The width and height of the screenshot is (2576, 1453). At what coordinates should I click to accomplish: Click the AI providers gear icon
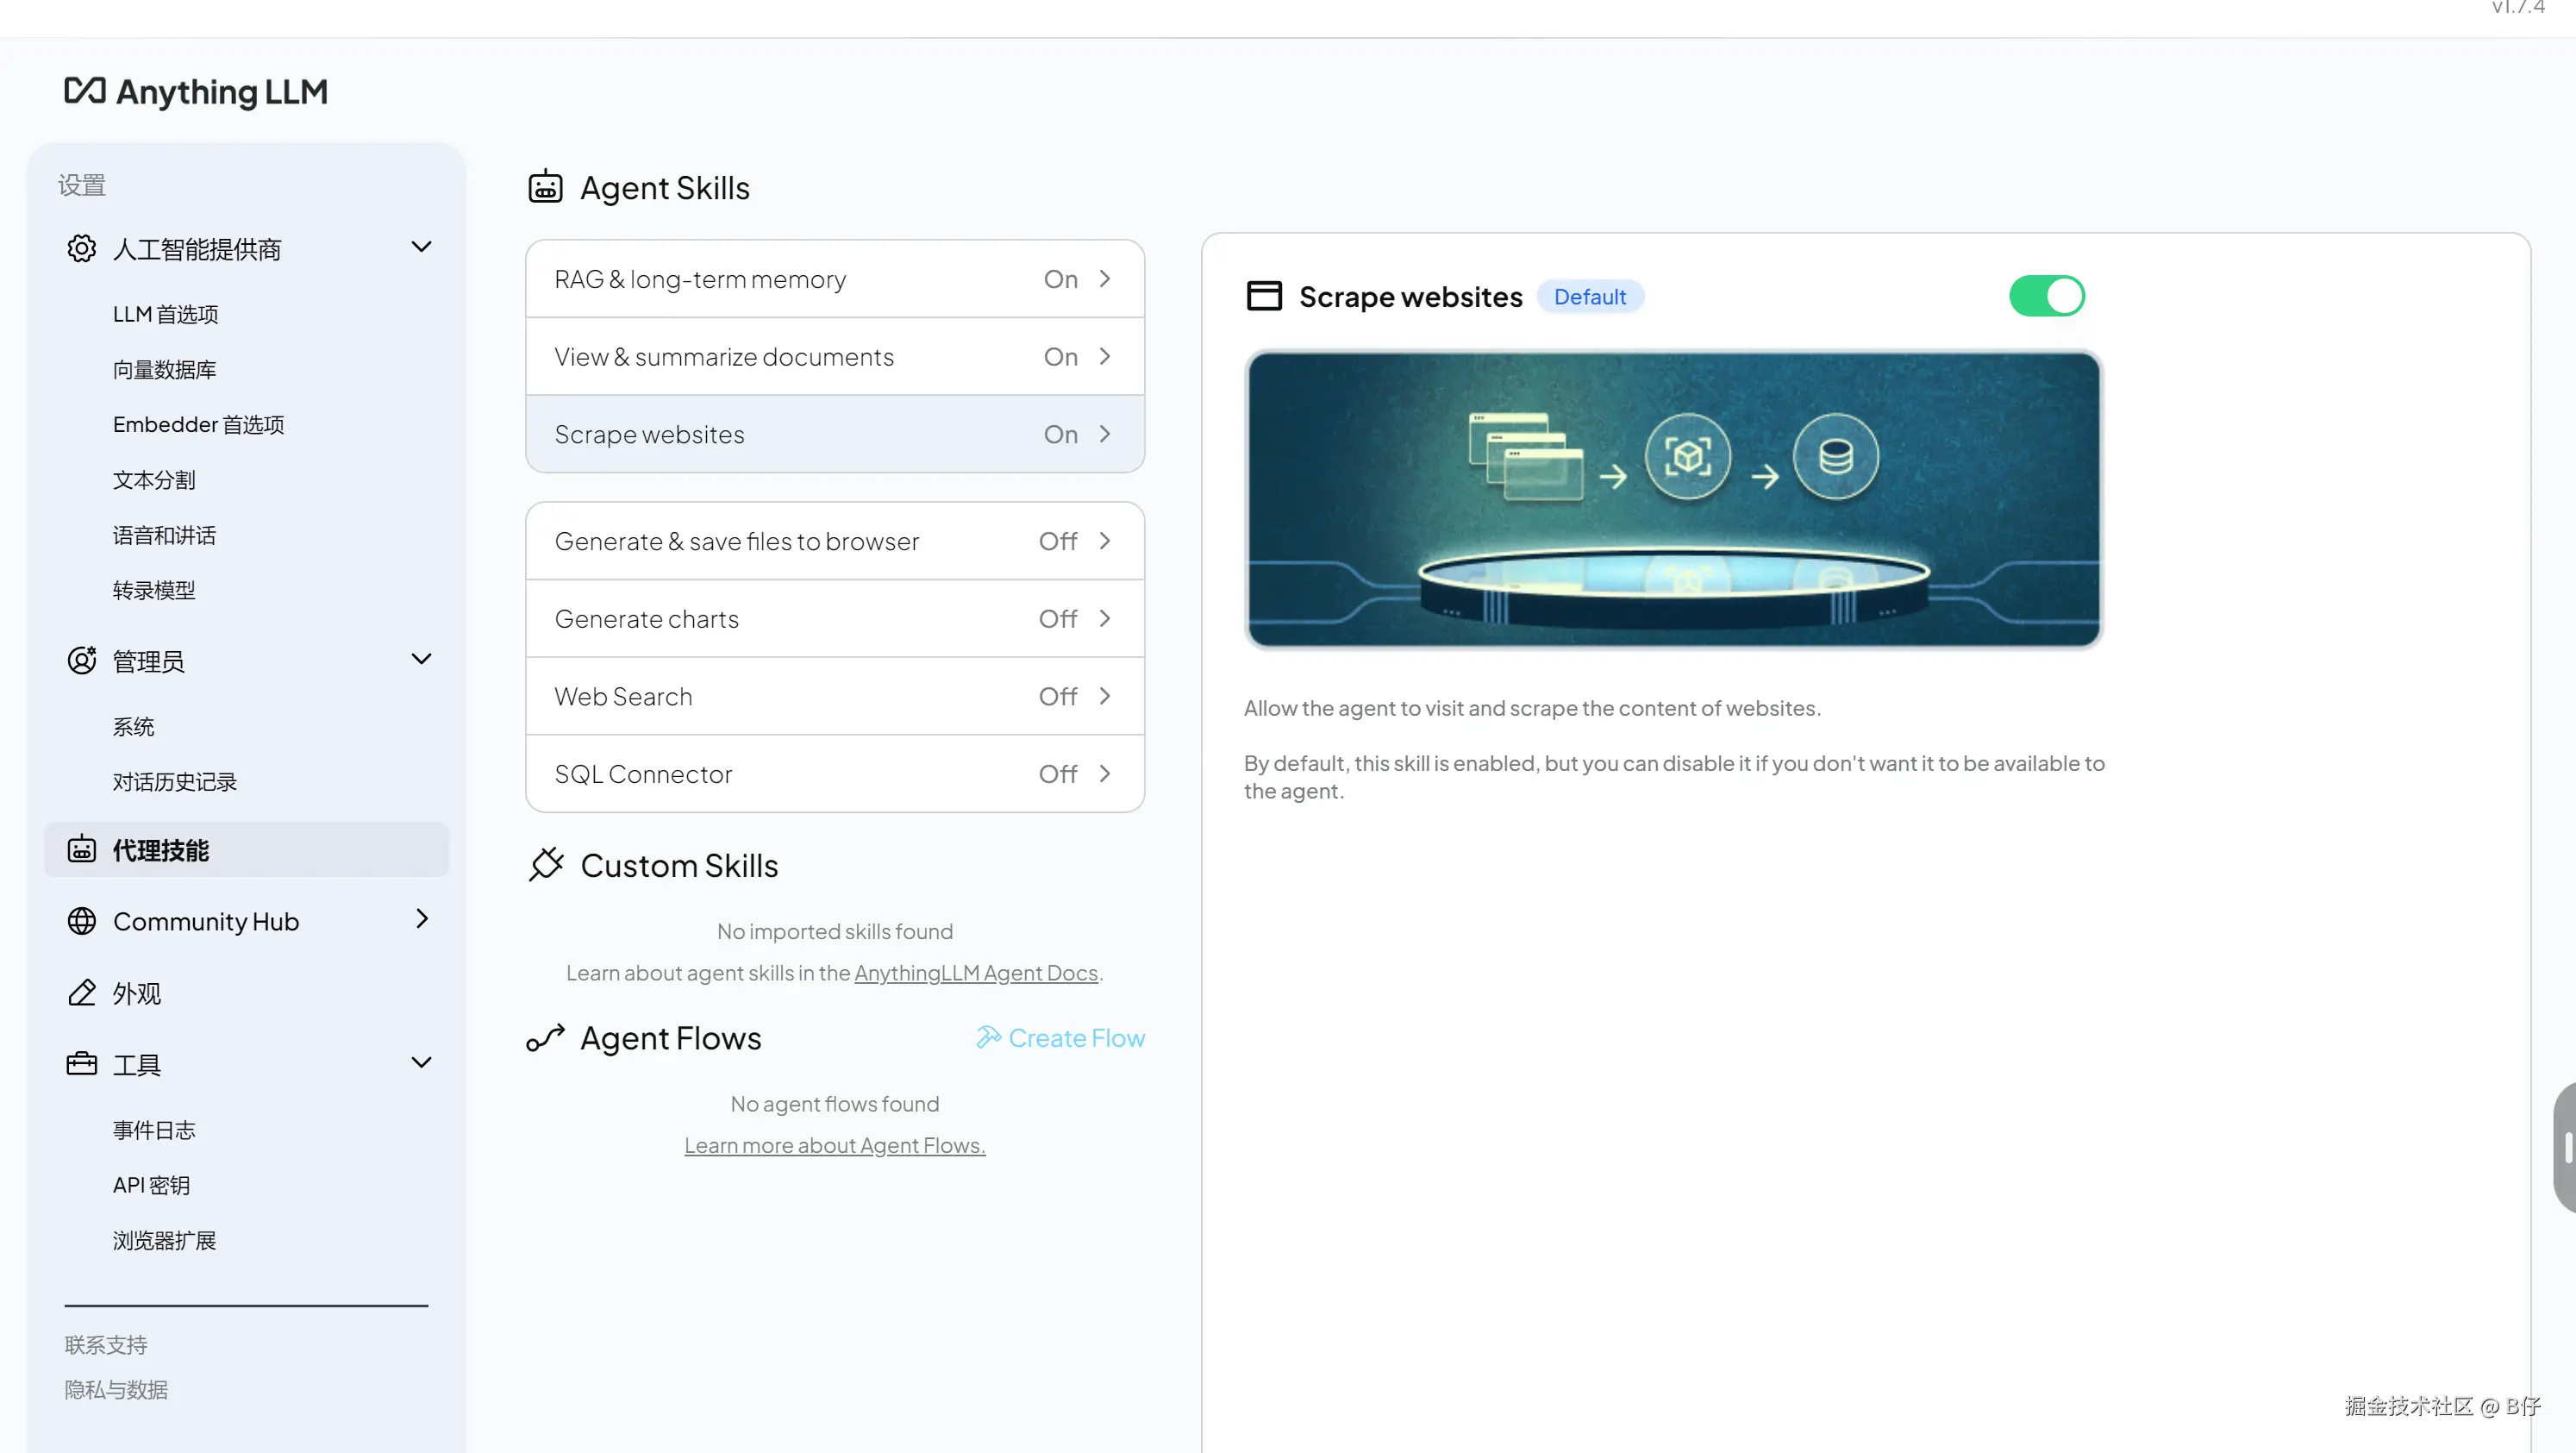(81, 248)
